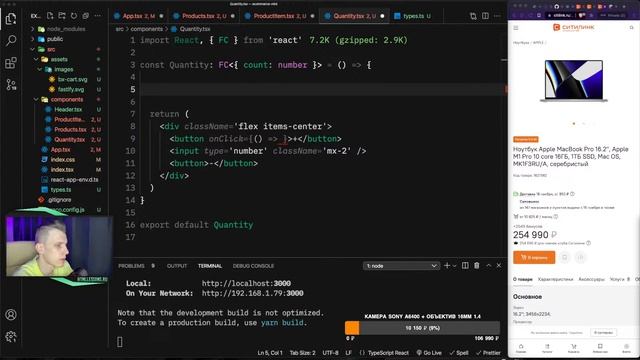Screen dimensions: 640x360
Task: Open react-app-env.d.ts in the file tree
Action: tap(74, 180)
